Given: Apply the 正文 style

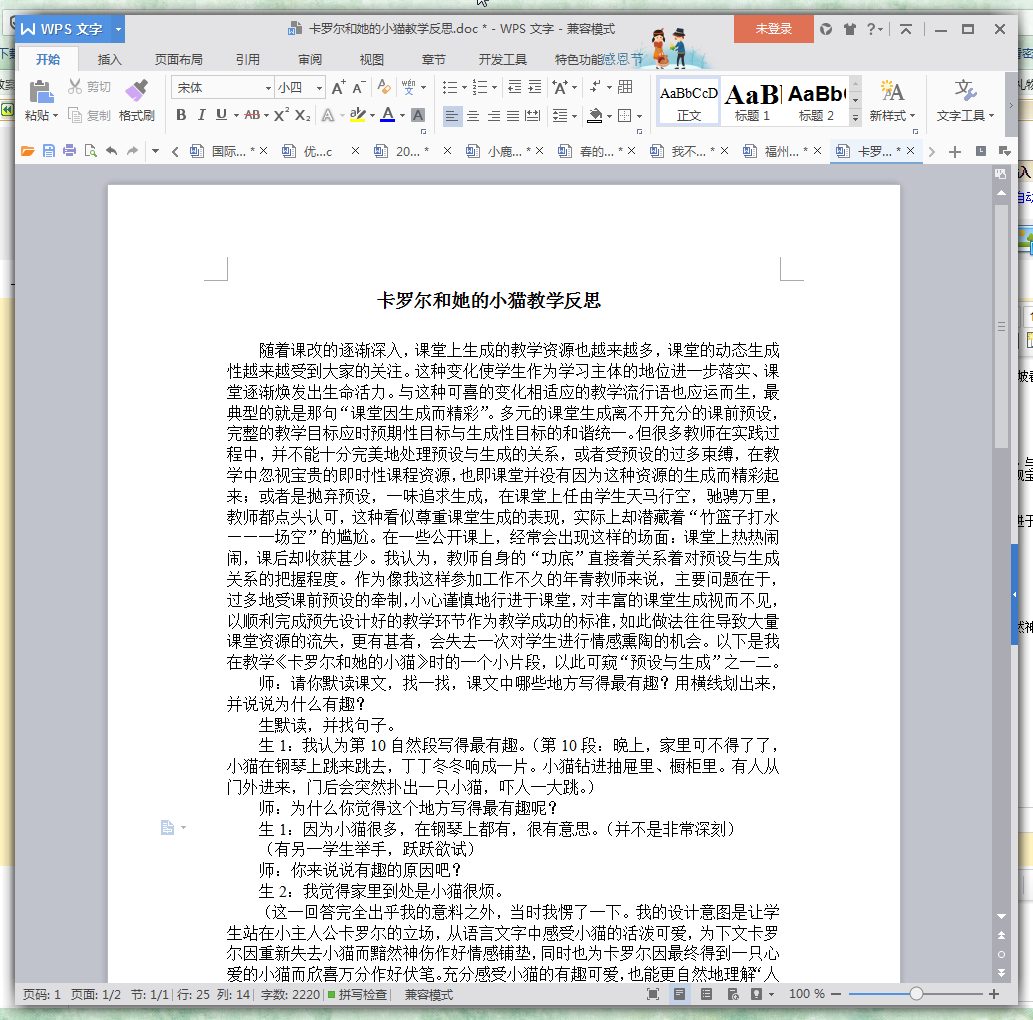Looking at the screenshot, I should (x=688, y=103).
